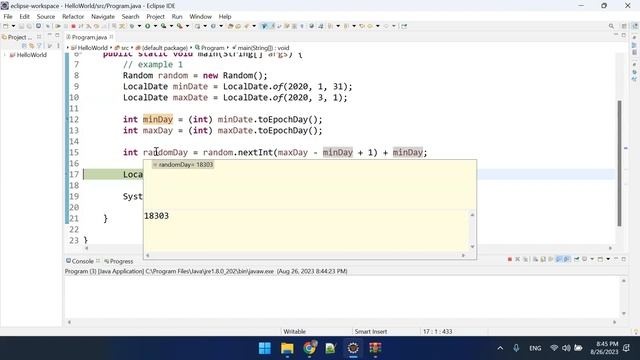Open the Project menu
Image resolution: width=640 pixels, height=360 pixels.
point(156,17)
